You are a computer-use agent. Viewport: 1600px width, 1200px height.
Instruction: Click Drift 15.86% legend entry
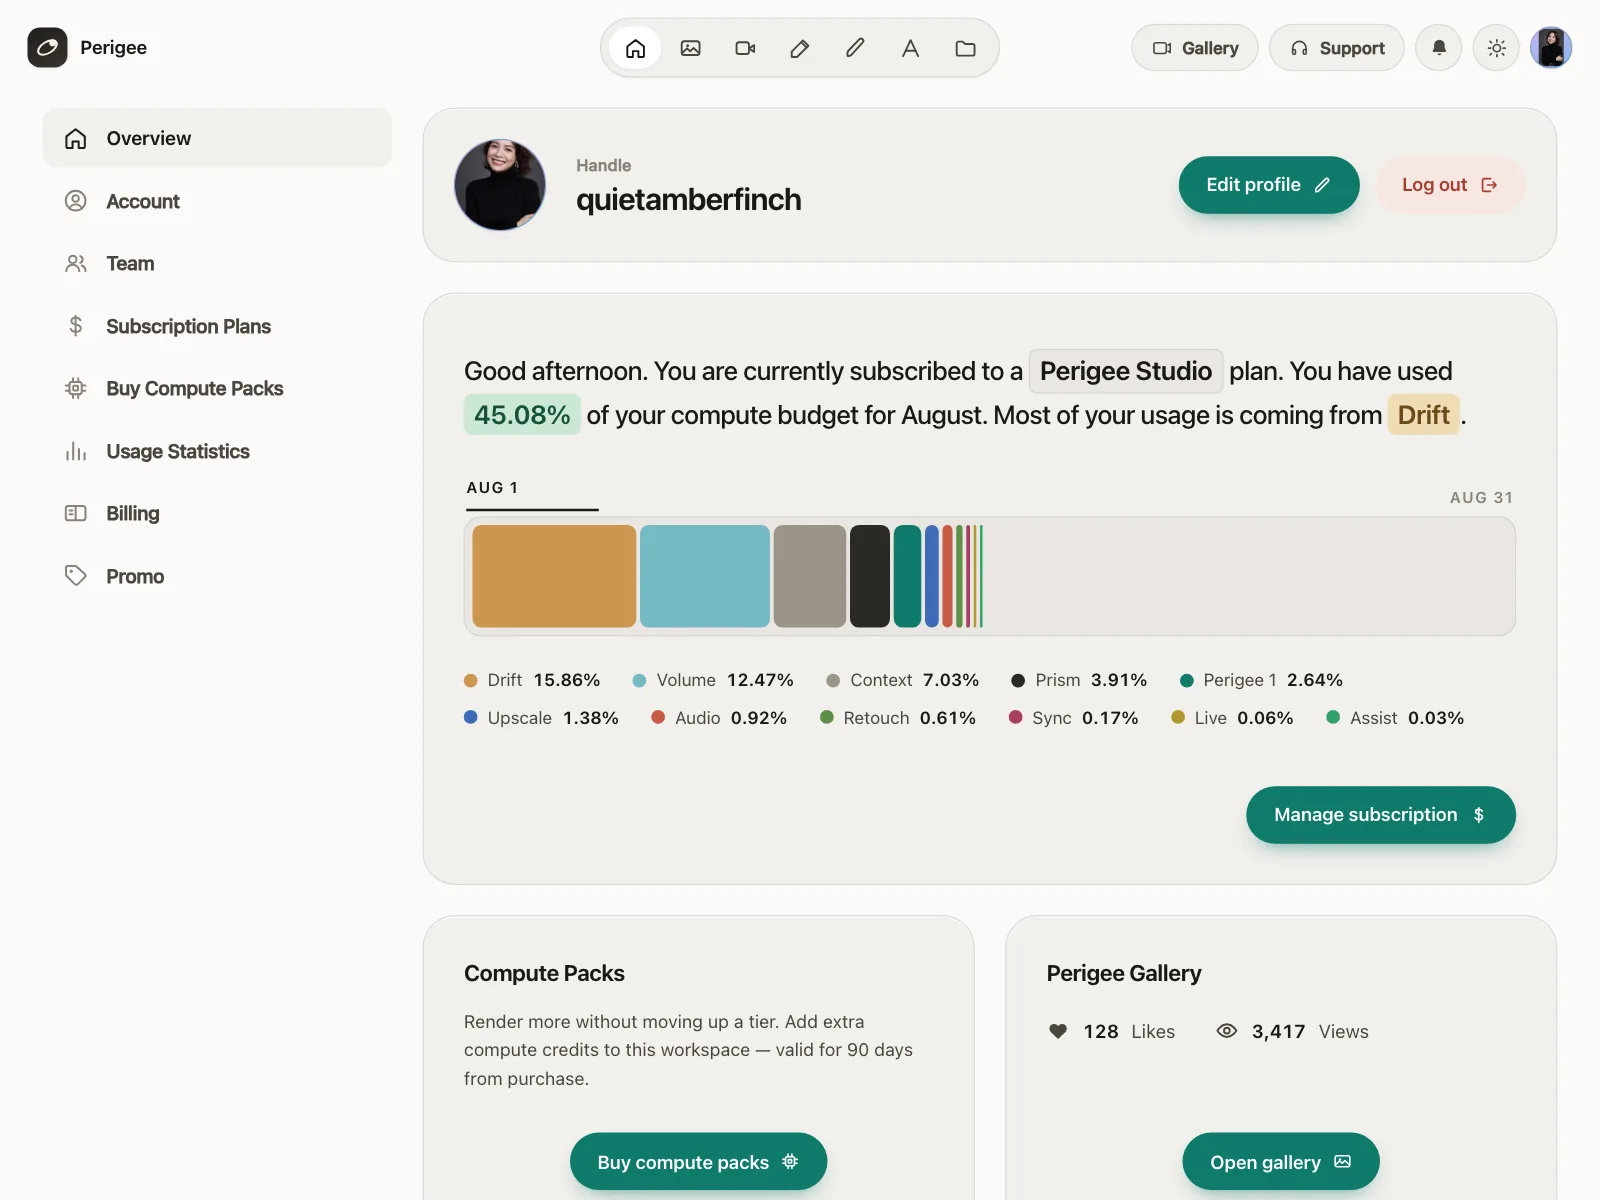pos(532,680)
